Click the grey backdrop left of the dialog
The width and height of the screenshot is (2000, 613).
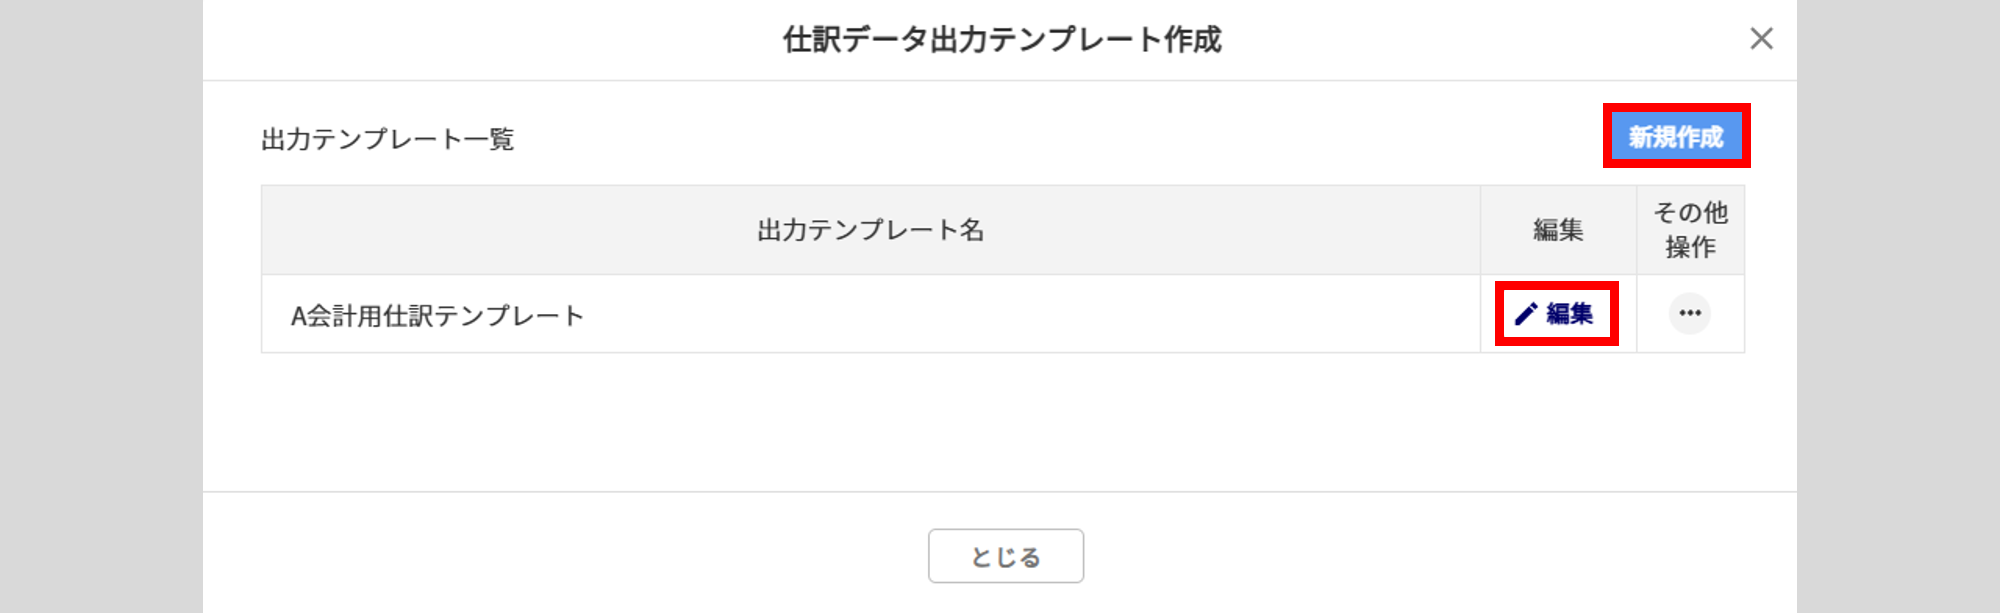100,300
